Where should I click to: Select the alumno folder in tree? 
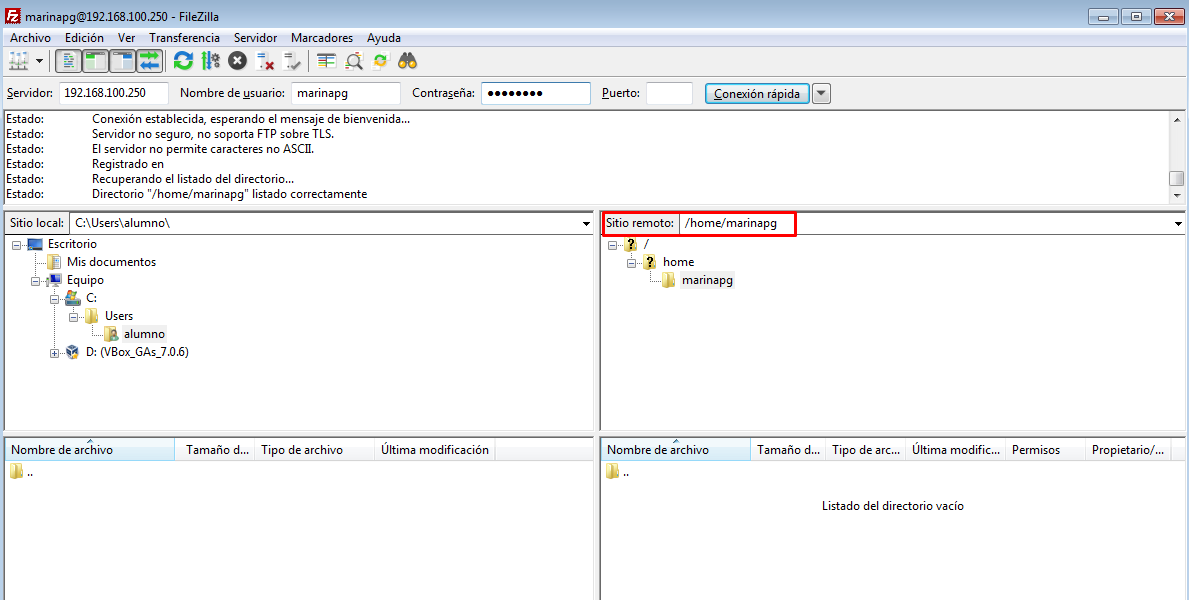(x=144, y=334)
